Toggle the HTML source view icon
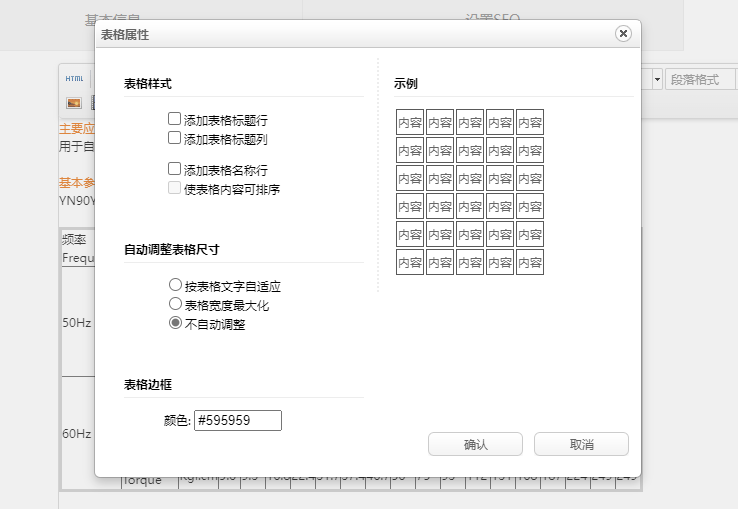Image resolution: width=738 pixels, height=509 pixels. [75, 79]
